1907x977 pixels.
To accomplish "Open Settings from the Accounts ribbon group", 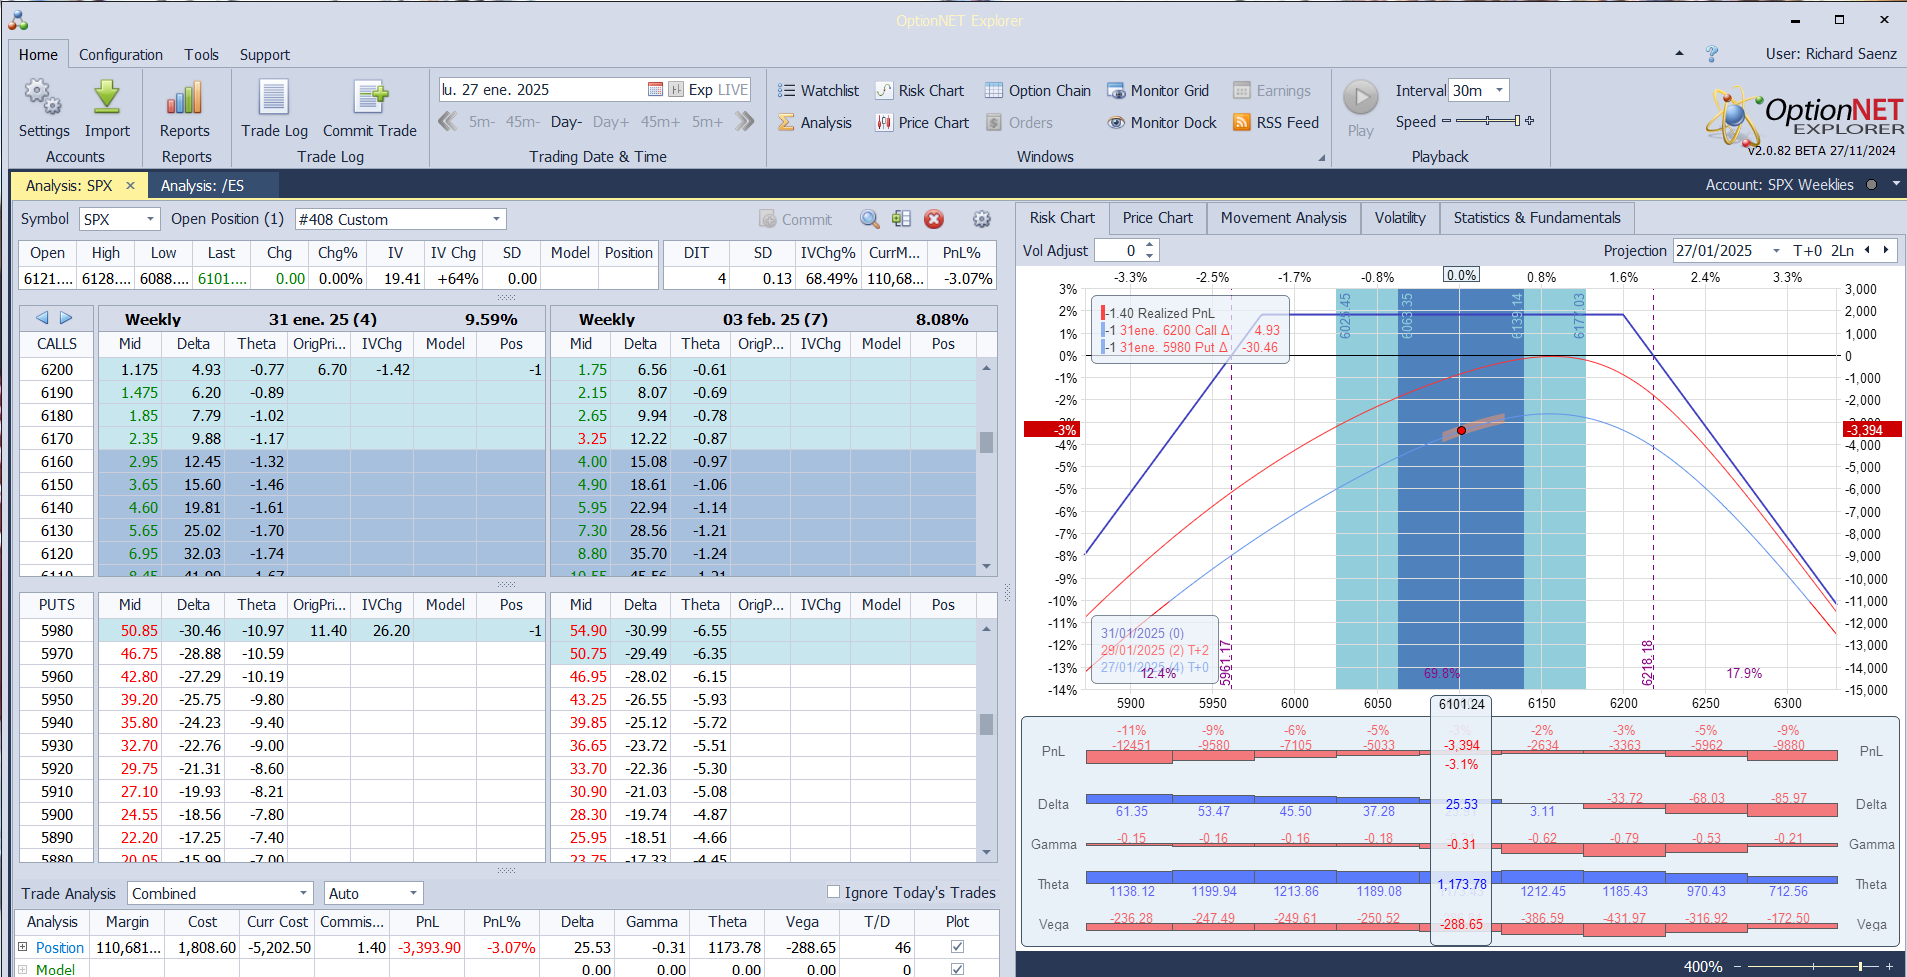I will tap(43, 109).
